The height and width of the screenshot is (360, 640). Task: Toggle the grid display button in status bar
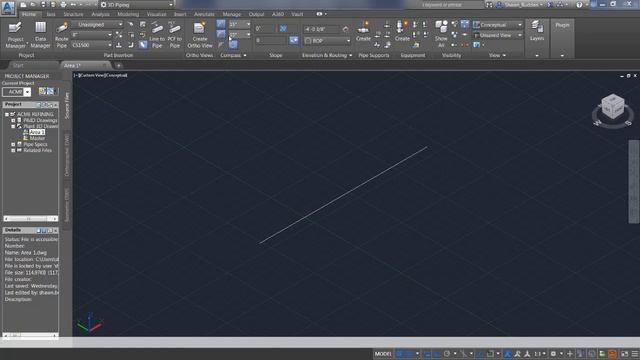click(x=400, y=353)
